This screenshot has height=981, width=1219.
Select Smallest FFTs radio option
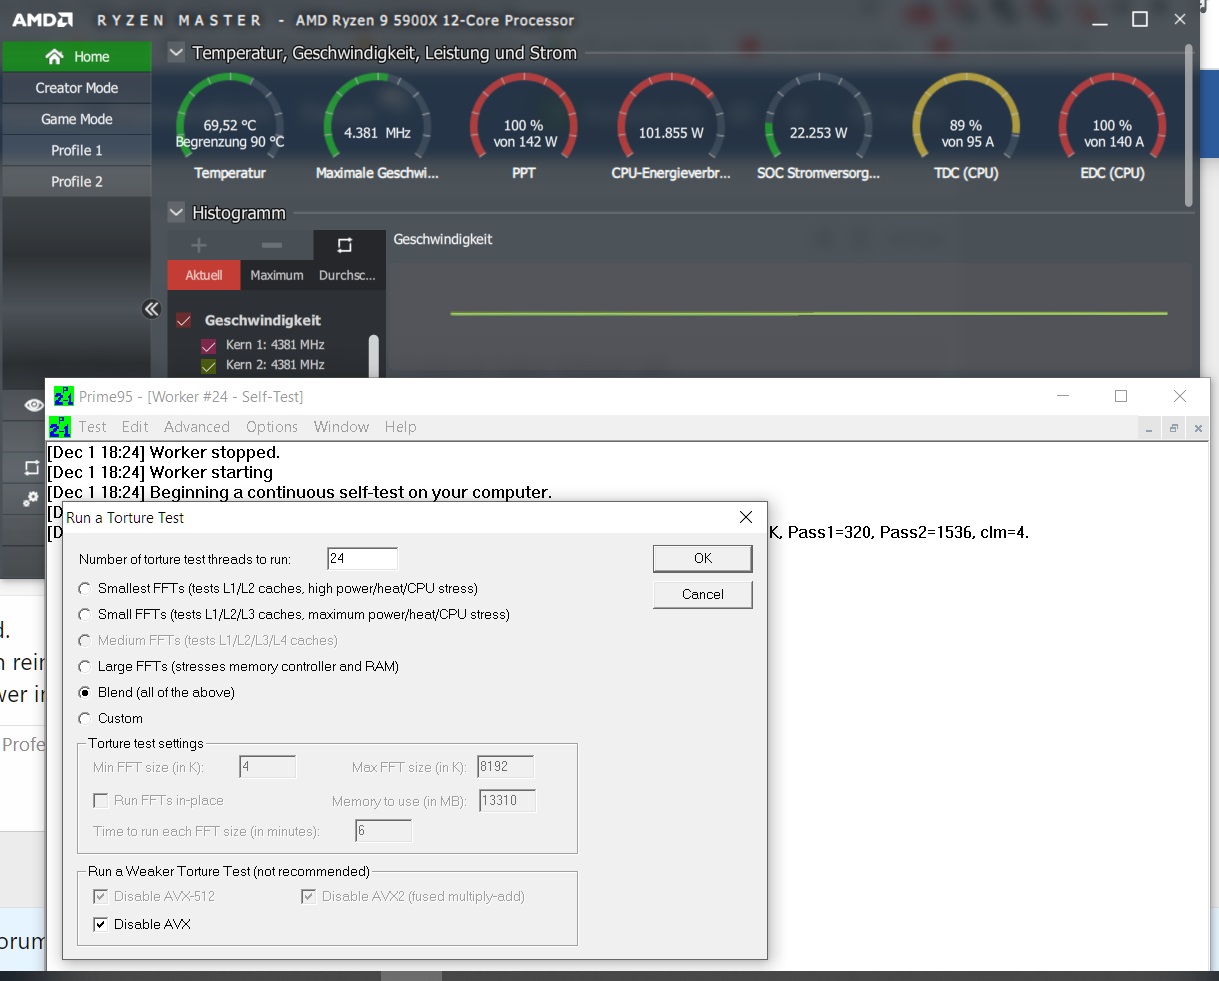(85, 589)
